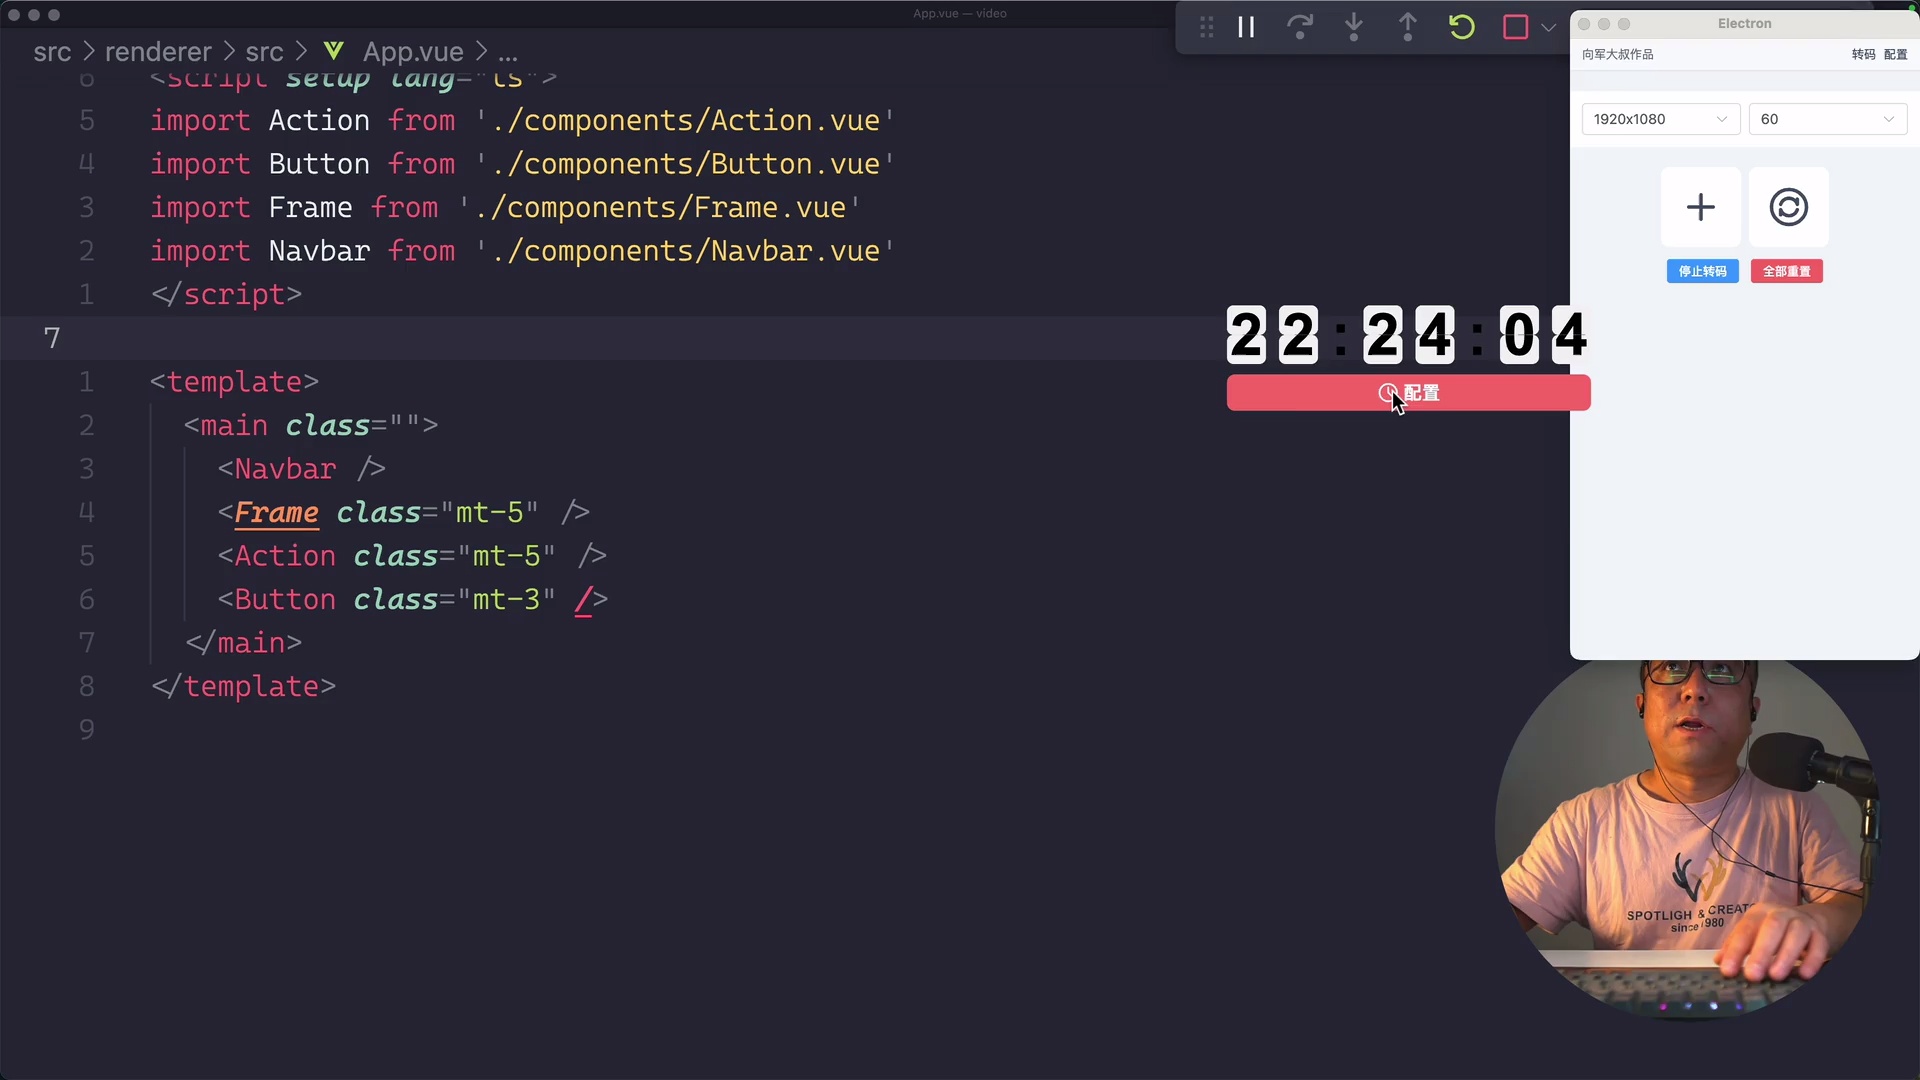Grab the dotted drag handle on the toolbar
This screenshot has width=1920, height=1080.
(1206, 27)
